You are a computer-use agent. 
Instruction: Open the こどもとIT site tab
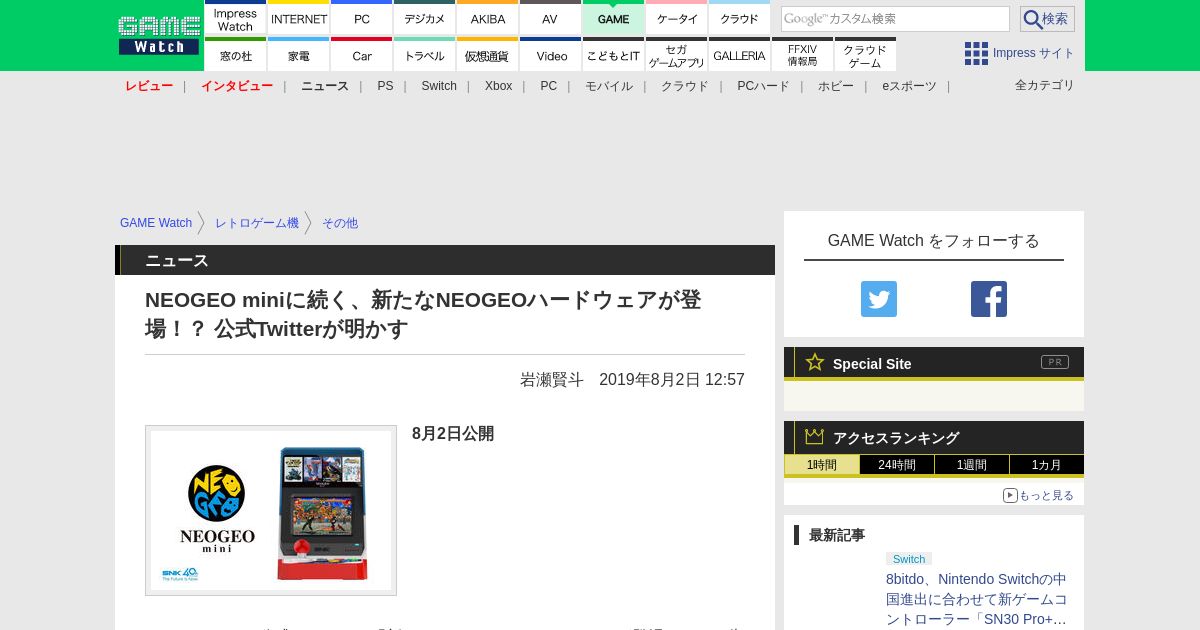click(614, 55)
